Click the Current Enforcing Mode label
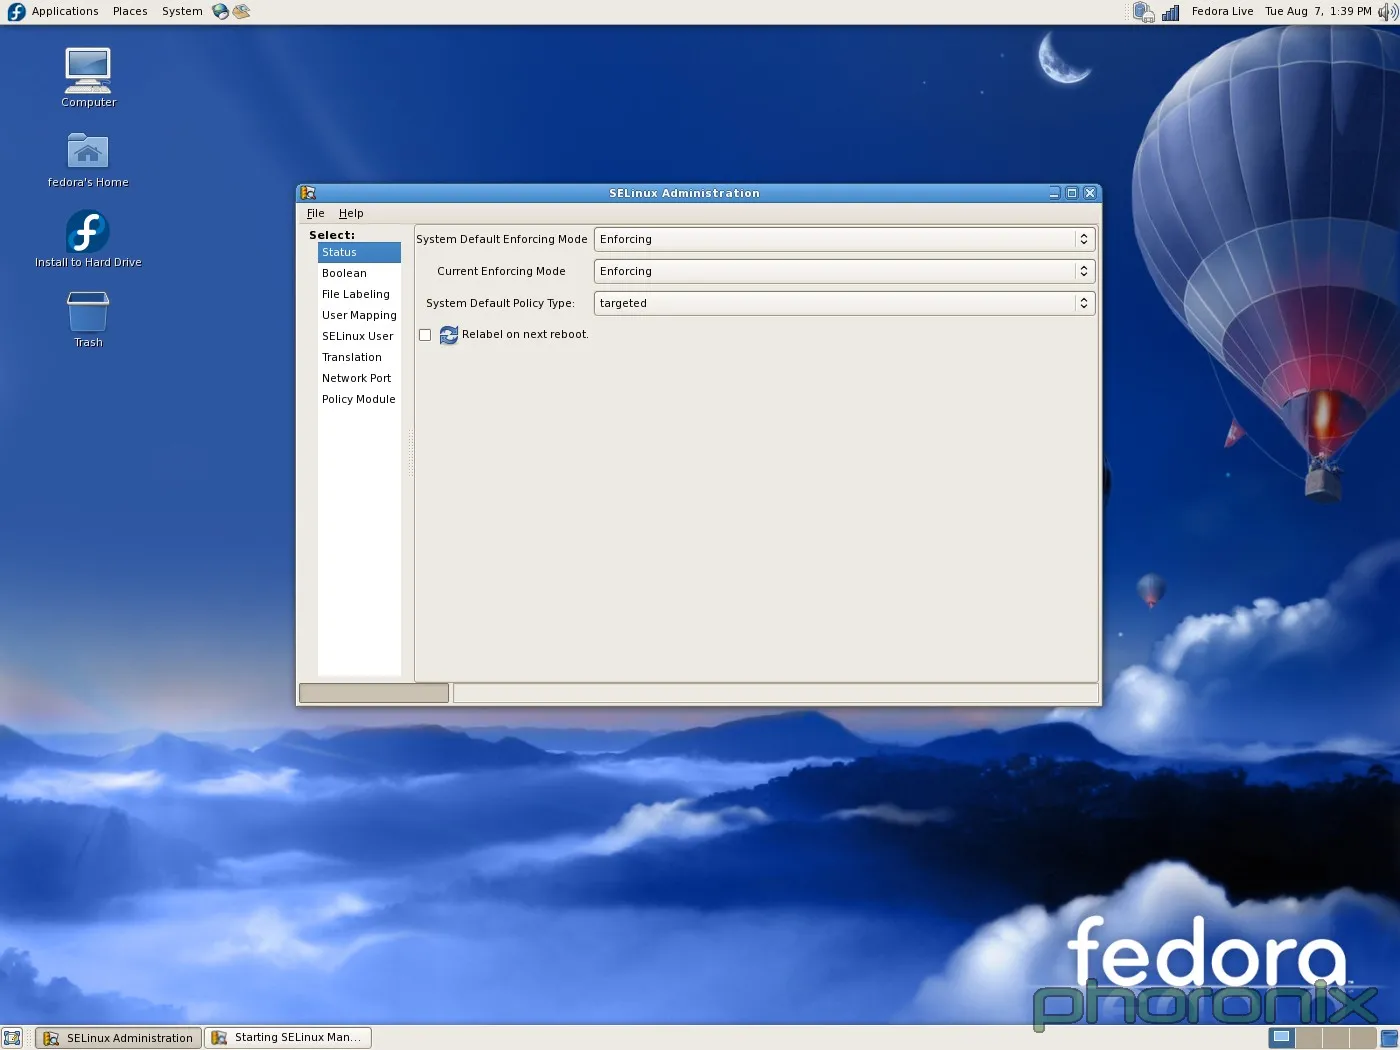Screen dimensions: 1400x1050 [x=501, y=271]
